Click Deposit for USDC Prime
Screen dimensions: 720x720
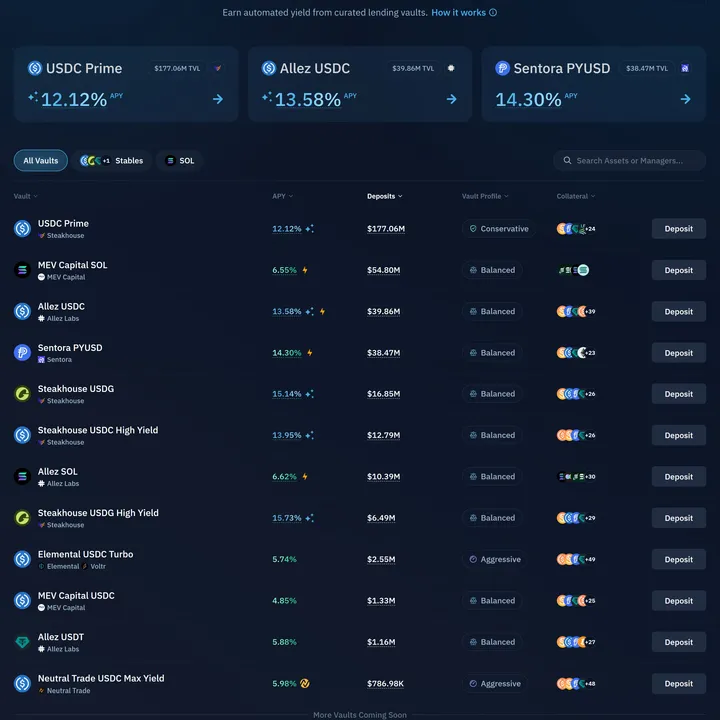(x=679, y=229)
